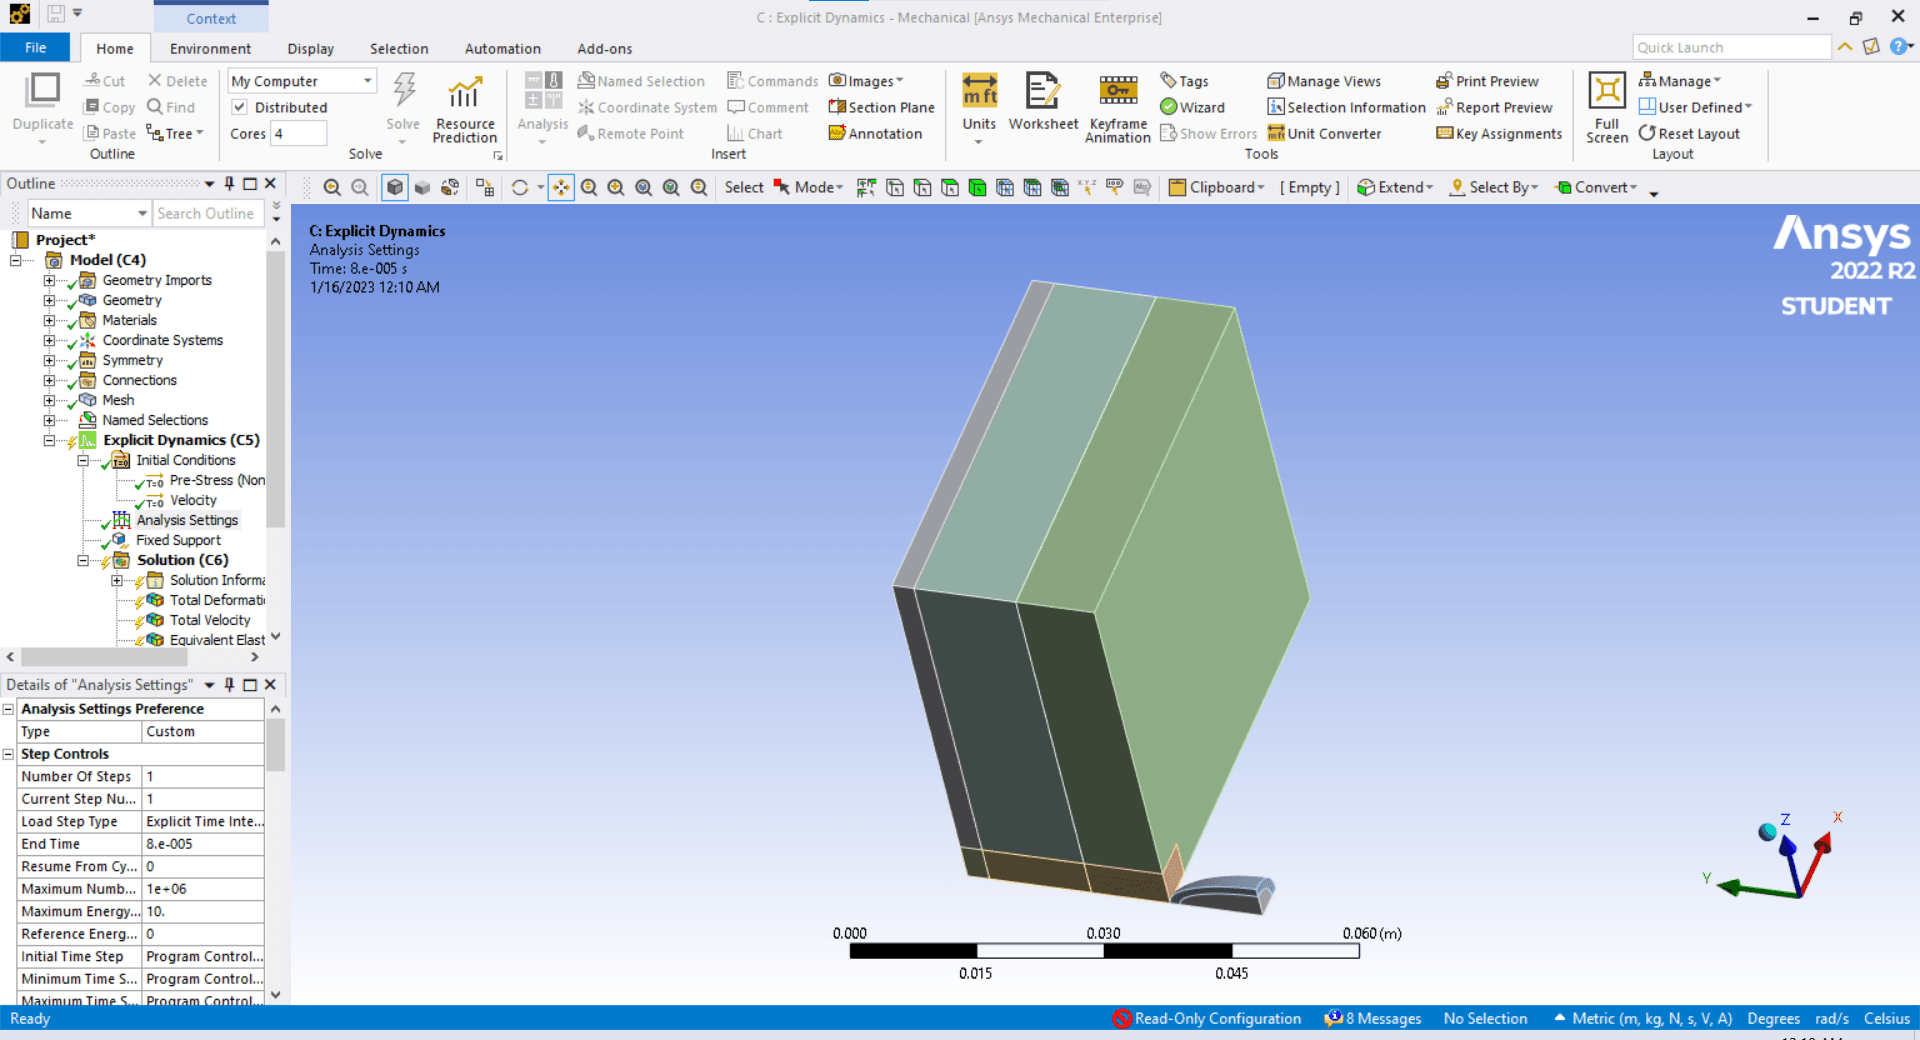Image resolution: width=1920 pixels, height=1040 pixels.
Task: Collapse the Explicit Dynamics (C5) tree node
Action: click(49, 440)
